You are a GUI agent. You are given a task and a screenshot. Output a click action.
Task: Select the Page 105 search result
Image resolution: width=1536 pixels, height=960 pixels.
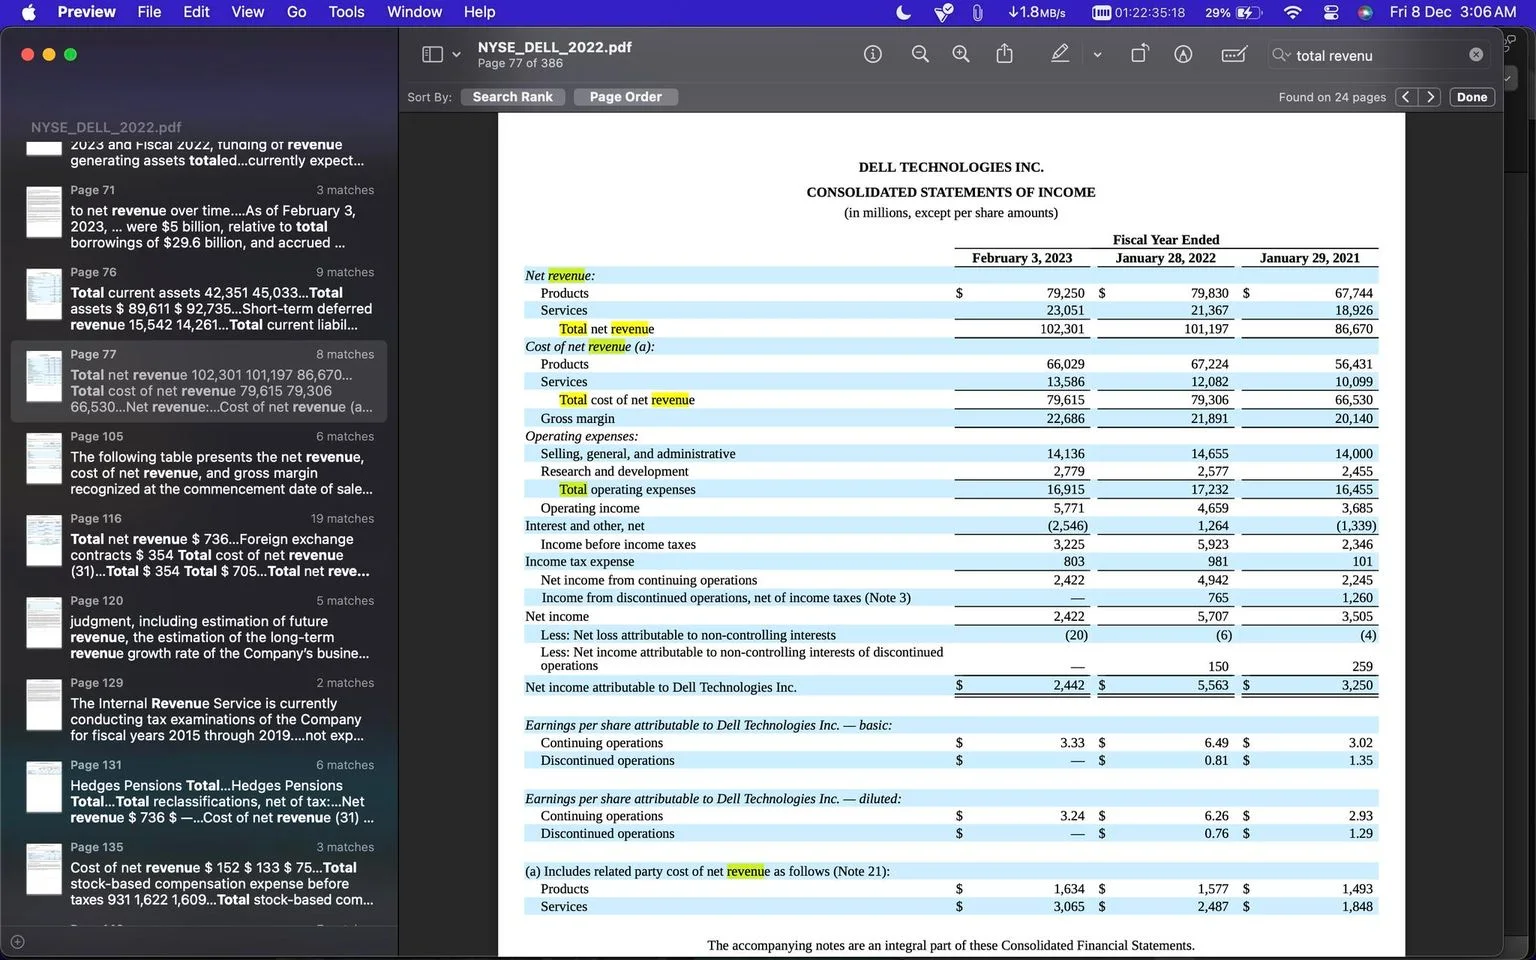coord(198,463)
